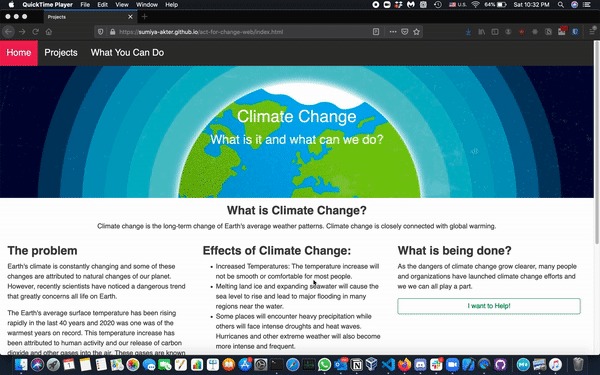The height and width of the screenshot is (375, 600).
Task: Click the Malwarebytes menu bar icon
Action: pyautogui.click(x=411, y=5)
